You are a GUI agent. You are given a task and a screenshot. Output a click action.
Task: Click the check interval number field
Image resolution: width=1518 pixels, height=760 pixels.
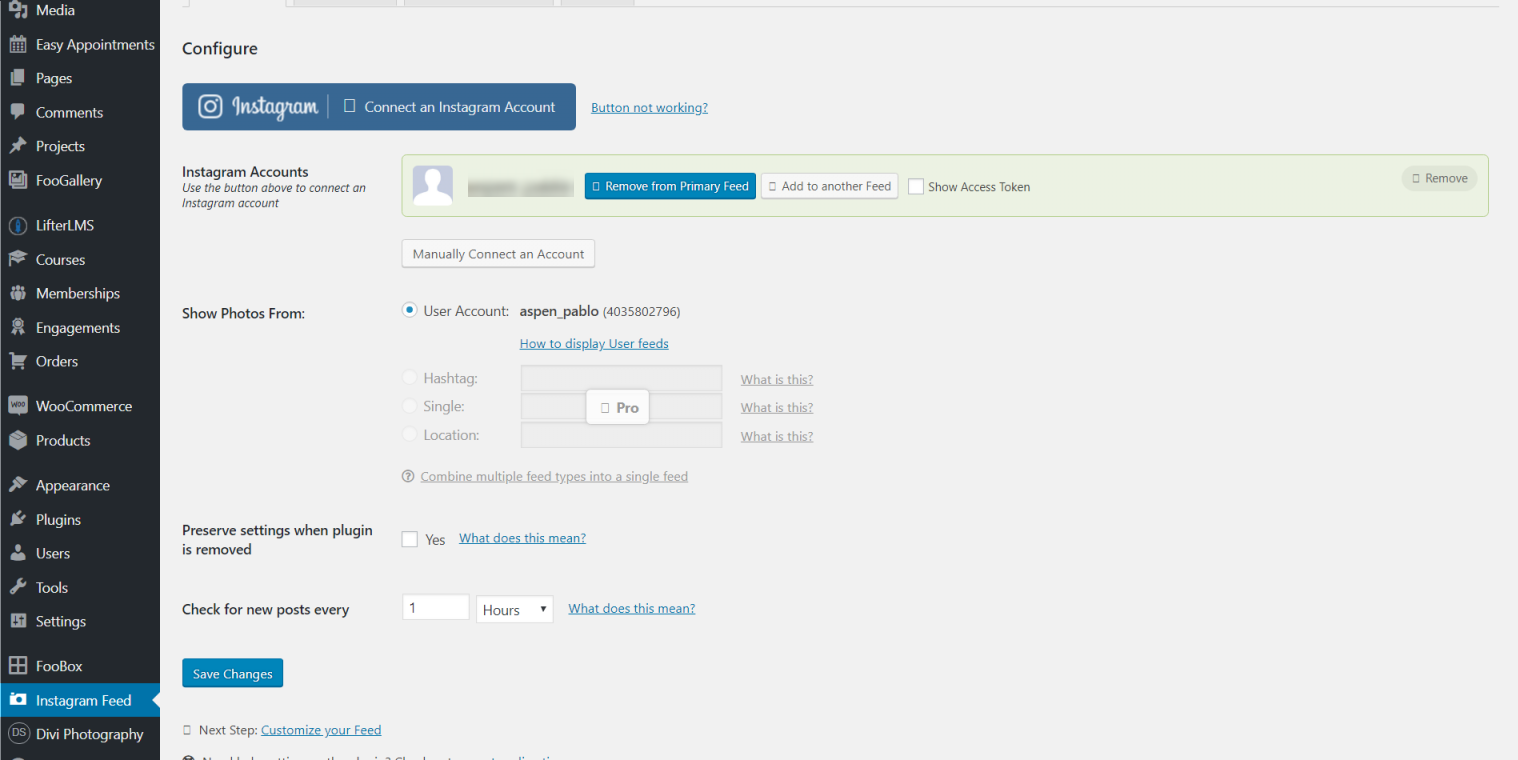tap(436, 607)
